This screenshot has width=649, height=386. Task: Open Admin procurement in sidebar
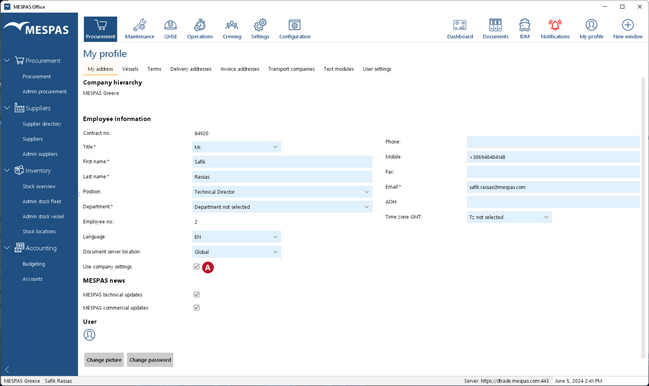pyautogui.click(x=44, y=92)
